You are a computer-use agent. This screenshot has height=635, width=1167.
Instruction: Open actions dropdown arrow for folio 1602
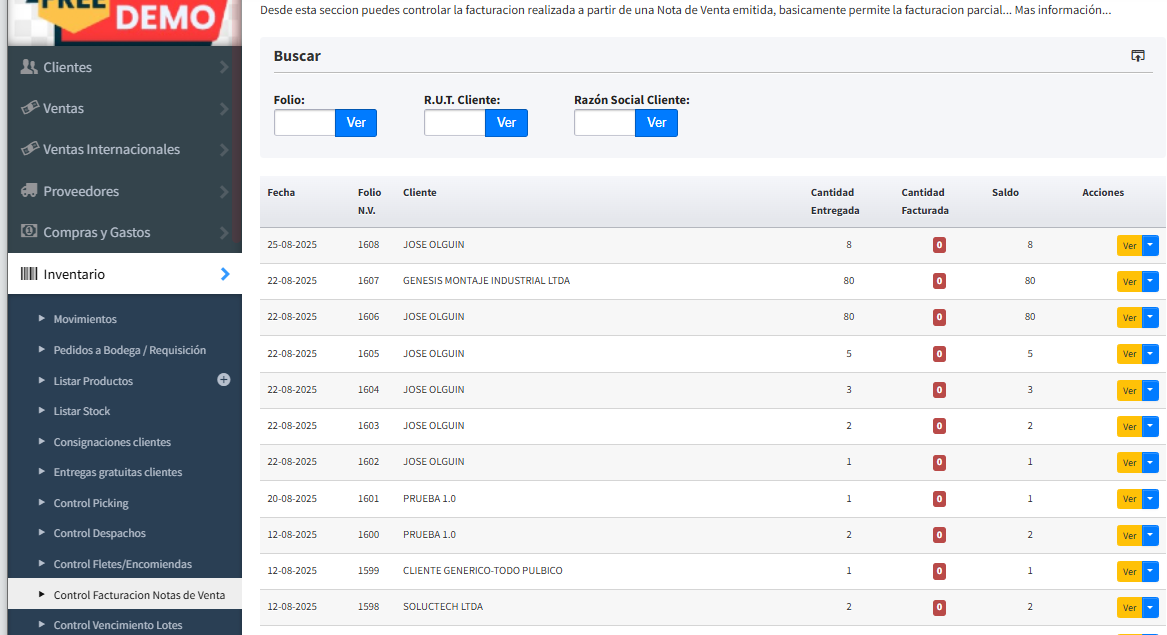tap(1150, 462)
